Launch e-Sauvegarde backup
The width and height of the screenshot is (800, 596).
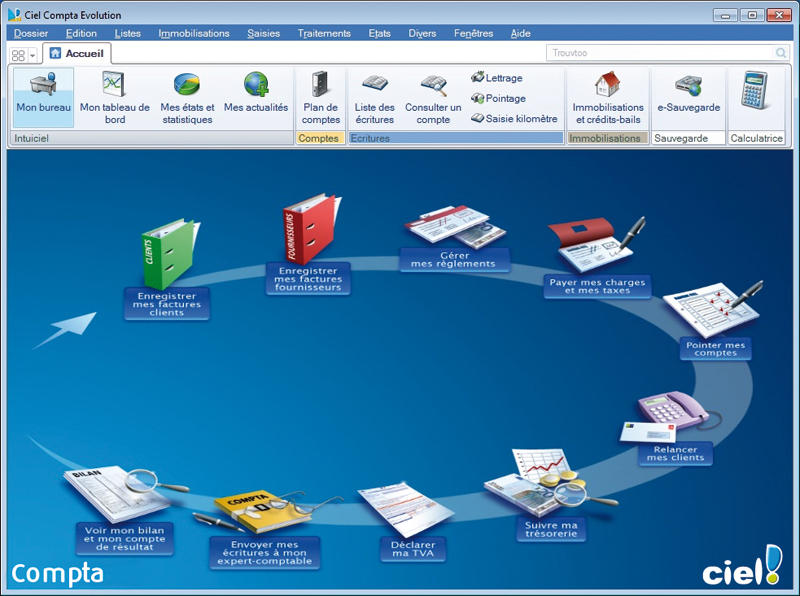(x=688, y=94)
